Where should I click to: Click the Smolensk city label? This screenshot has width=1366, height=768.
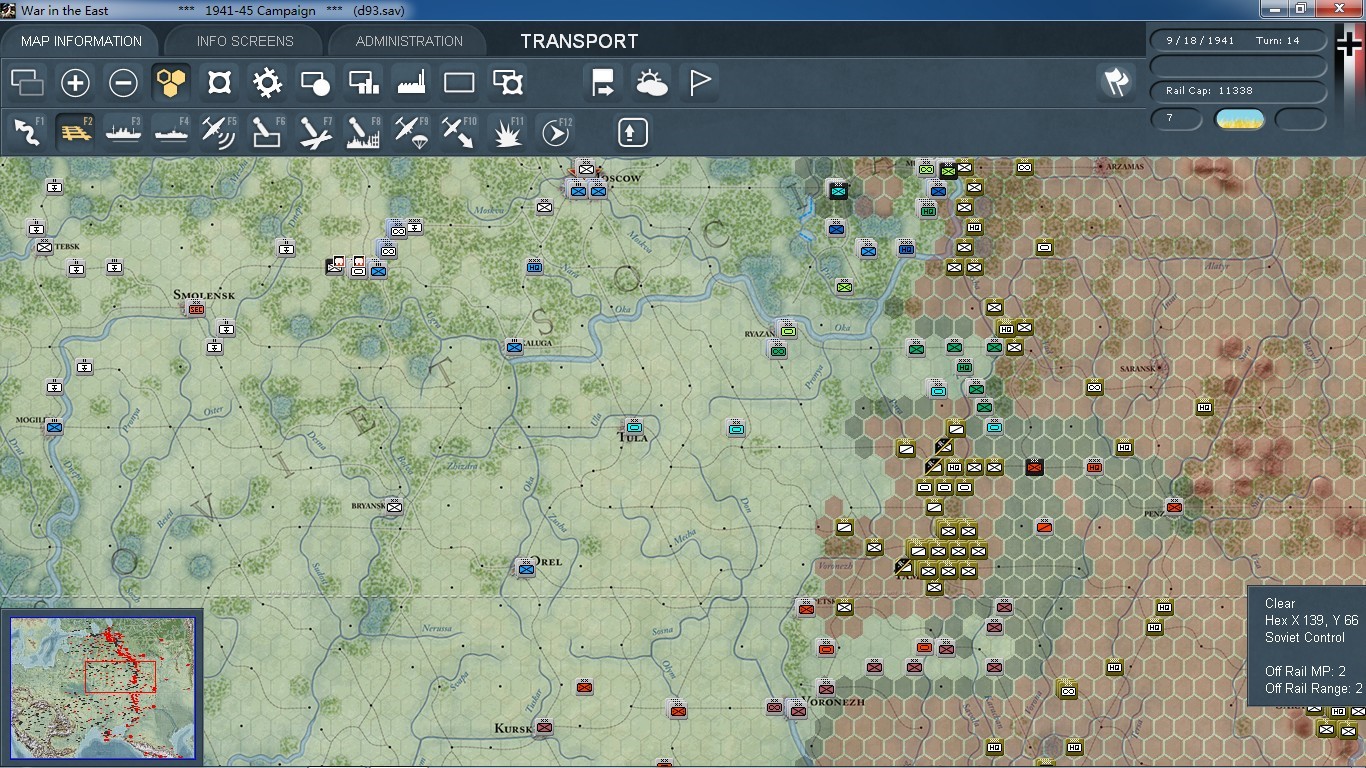click(204, 296)
